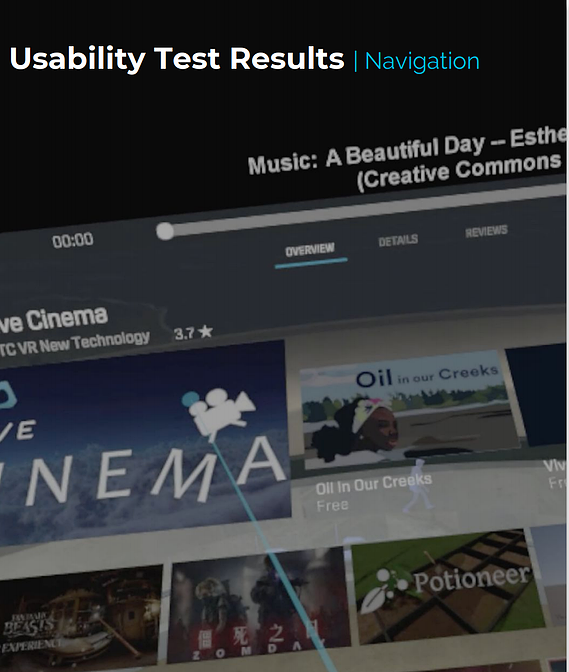Open the Zomday zombie game thumbnail
Screen dimensions: 569x672
click(x=259, y=604)
